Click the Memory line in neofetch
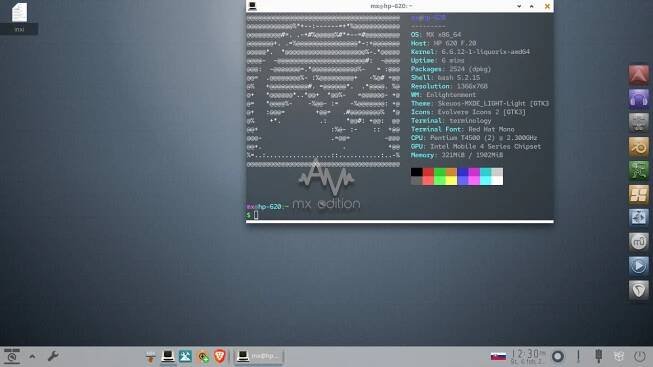 (x=457, y=155)
